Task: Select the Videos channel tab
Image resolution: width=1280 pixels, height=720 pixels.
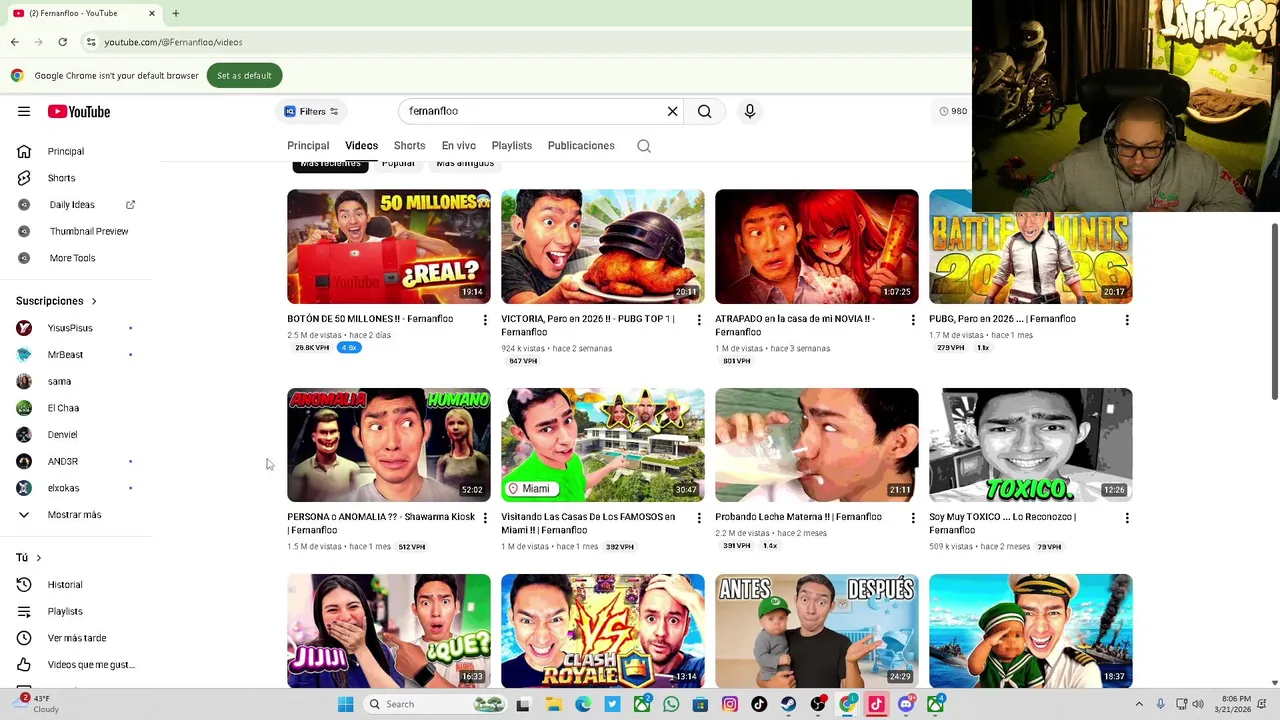Action: (x=362, y=146)
